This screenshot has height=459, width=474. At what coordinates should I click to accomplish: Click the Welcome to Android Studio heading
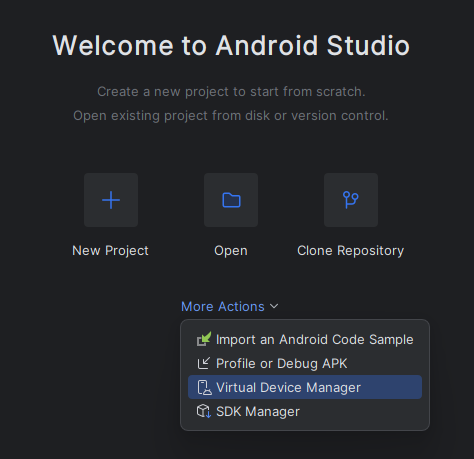[x=231, y=45]
